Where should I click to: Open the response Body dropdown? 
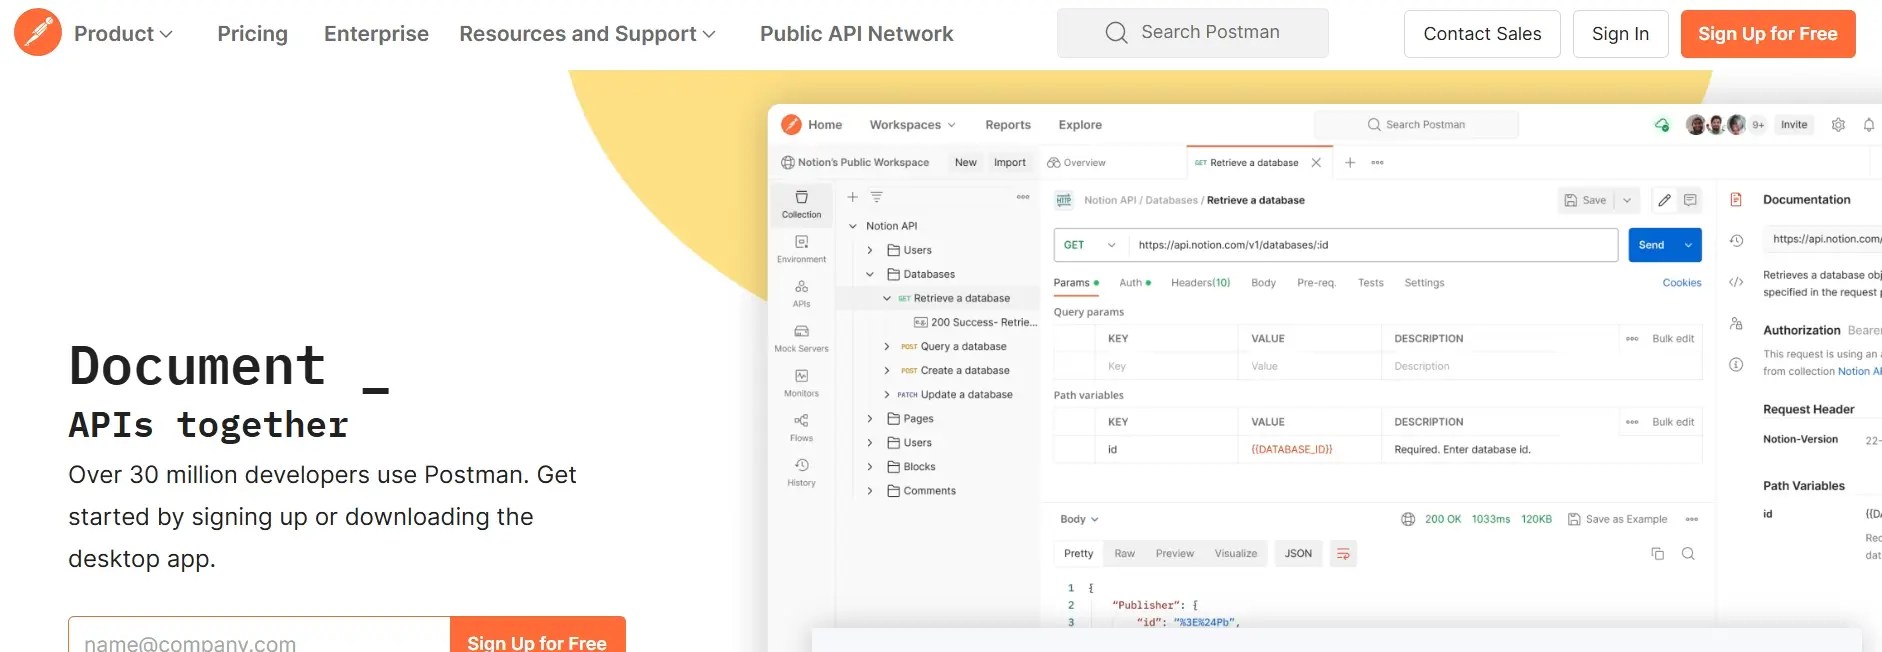click(1079, 519)
